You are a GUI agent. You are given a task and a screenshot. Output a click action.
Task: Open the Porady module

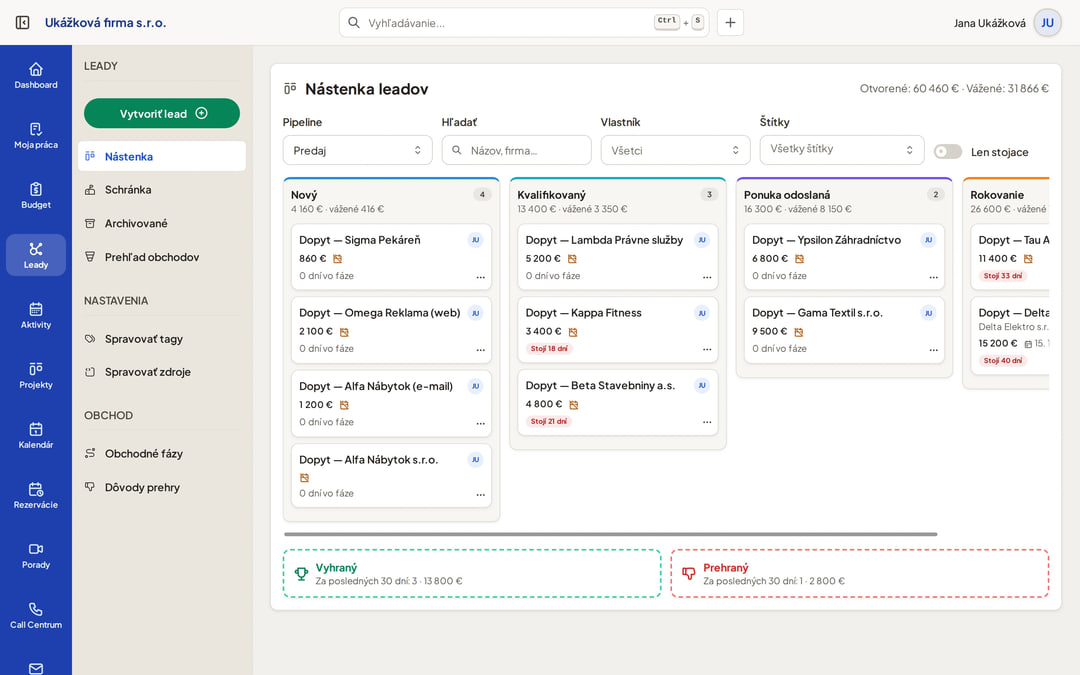pyautogui.click(x=36, y=555)
